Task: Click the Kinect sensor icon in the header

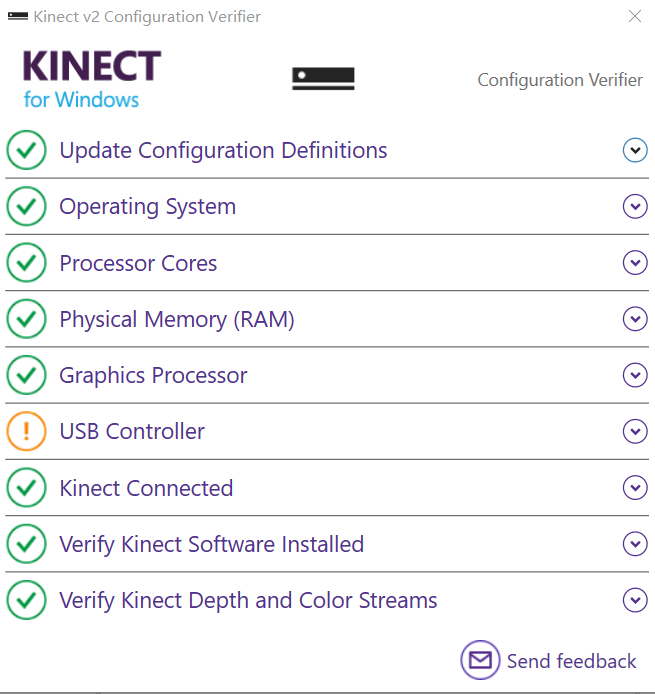Action: (x=323, y=79)
